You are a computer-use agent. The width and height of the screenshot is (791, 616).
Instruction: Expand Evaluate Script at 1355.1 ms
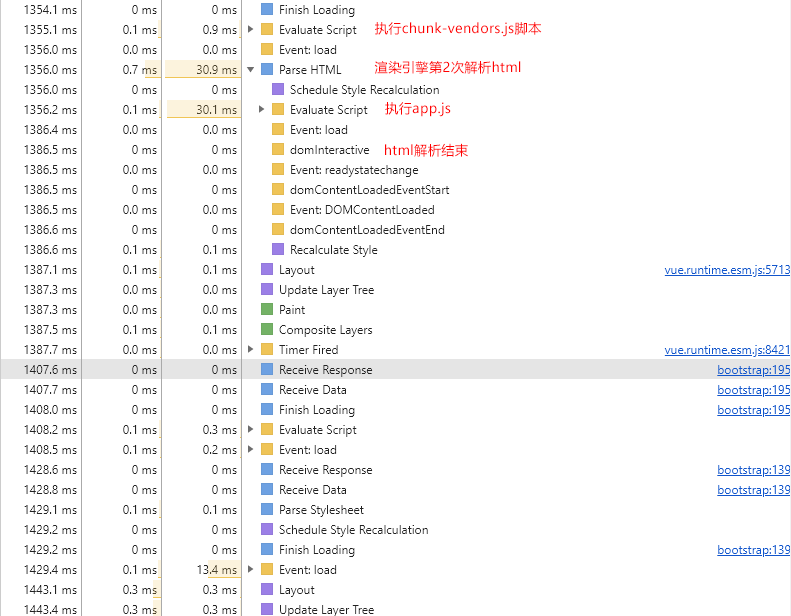pyautogui.click(x=250, y=30)
